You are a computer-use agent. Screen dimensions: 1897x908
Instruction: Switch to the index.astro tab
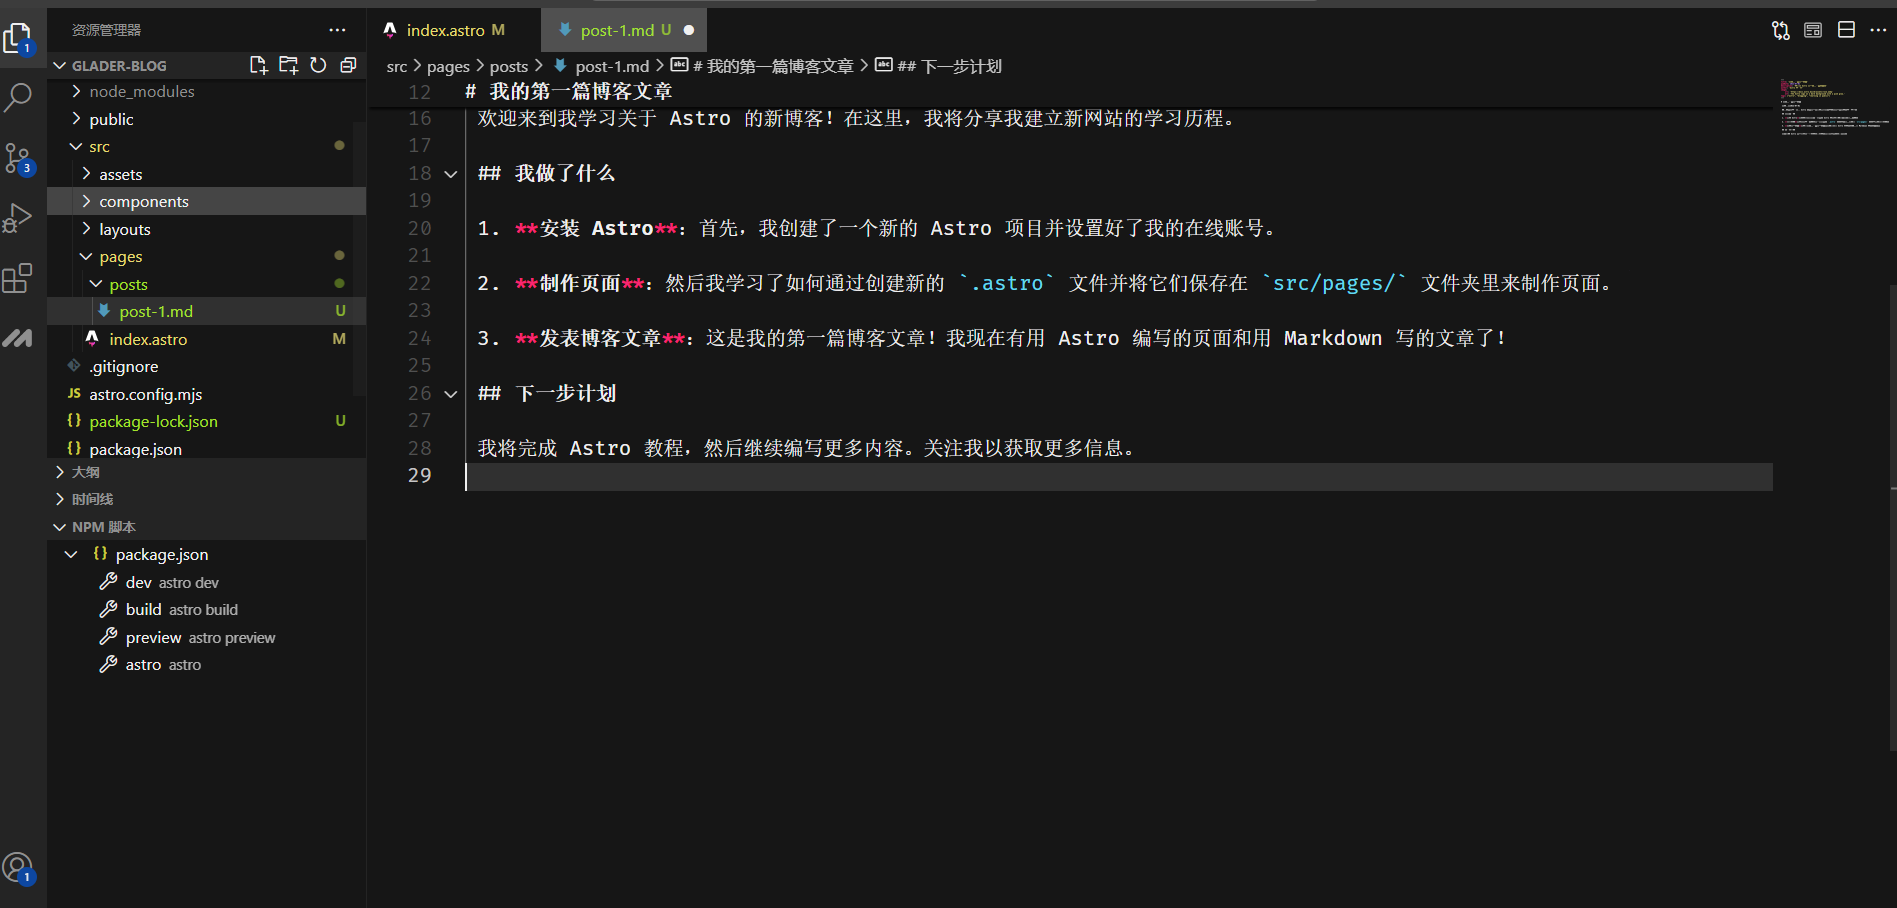click(x=445, y=30)
